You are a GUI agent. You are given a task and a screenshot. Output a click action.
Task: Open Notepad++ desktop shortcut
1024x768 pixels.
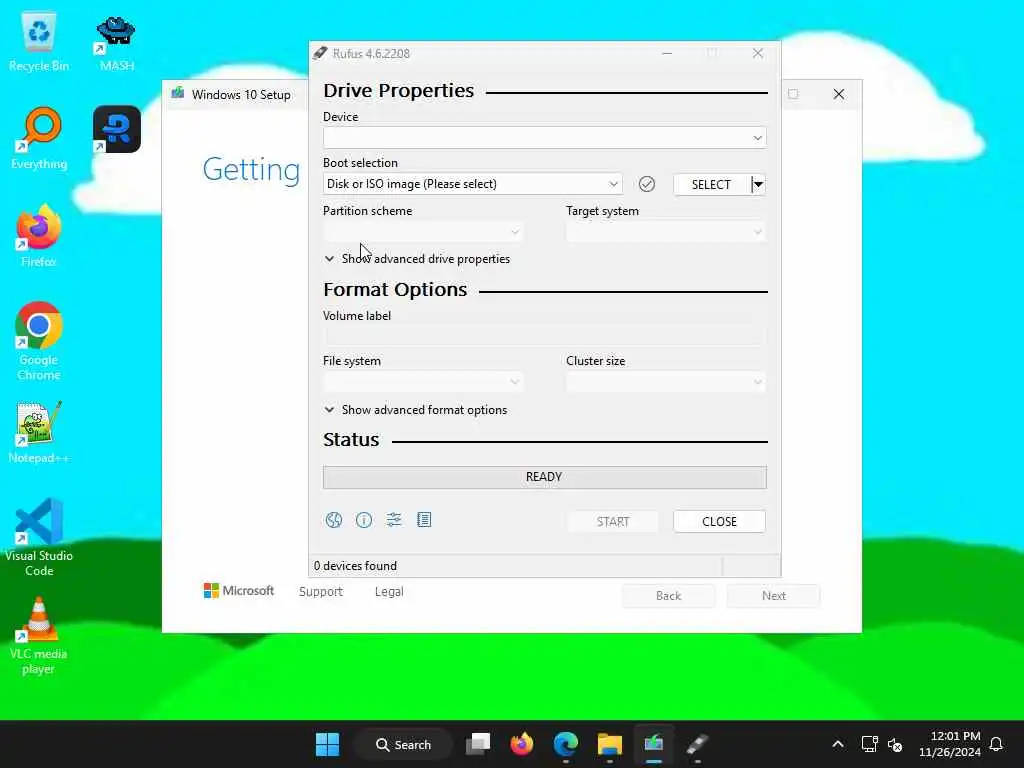tap(39, 432)
